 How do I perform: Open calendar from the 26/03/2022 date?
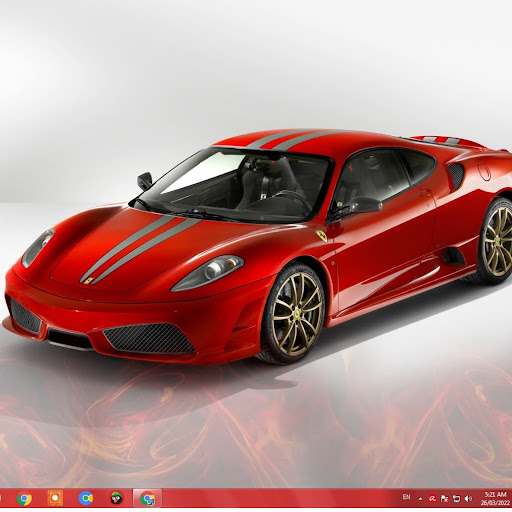[x=494, y=503]
